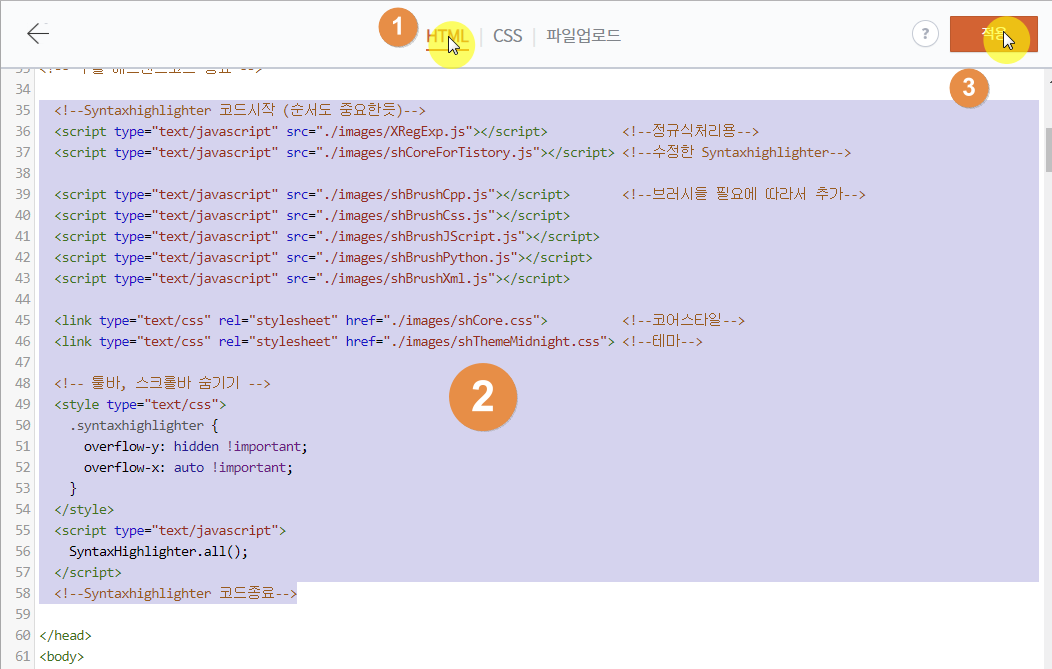Viewport: 1052px width, 669px height.
Task: Click line number 44 in the gutter
Action: coord(23,299)
